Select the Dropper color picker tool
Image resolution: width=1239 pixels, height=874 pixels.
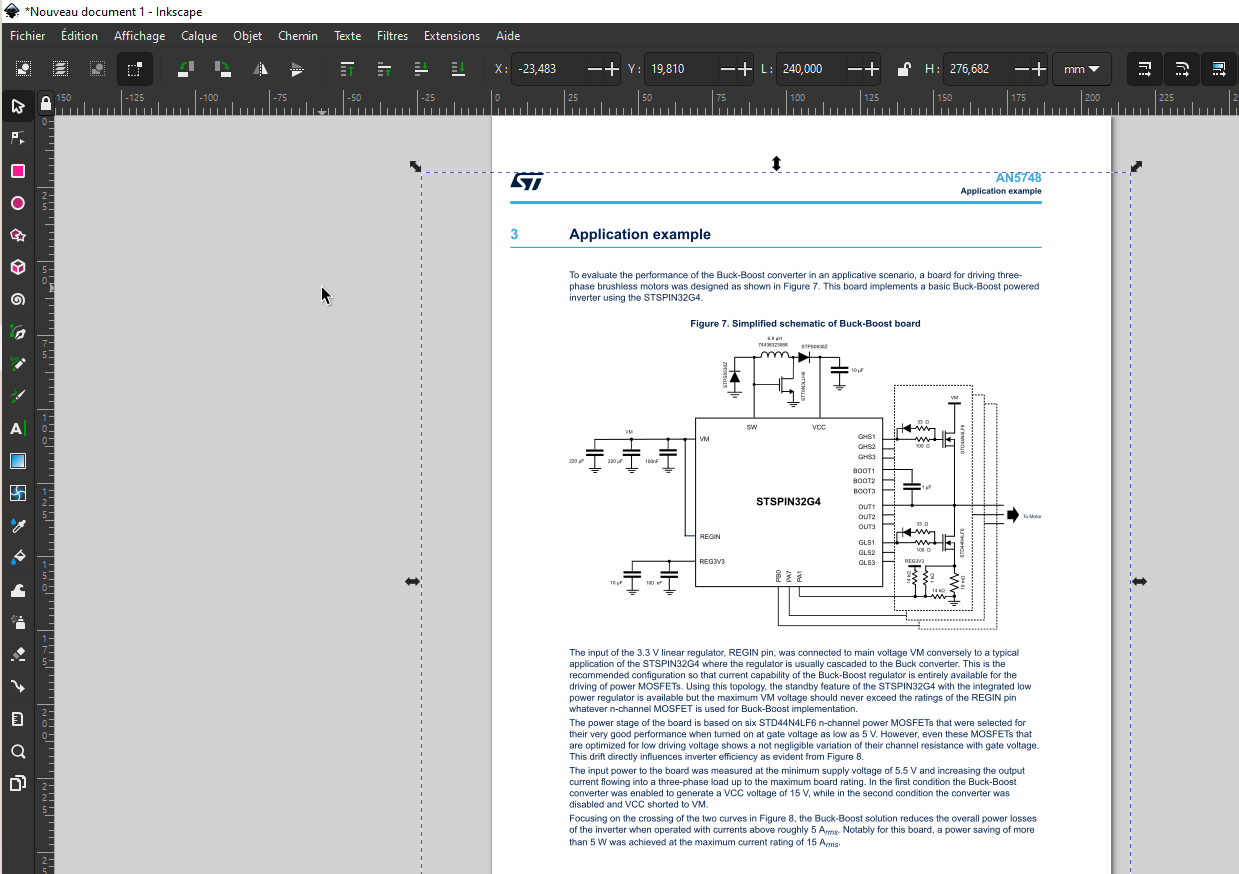[17, 525]
